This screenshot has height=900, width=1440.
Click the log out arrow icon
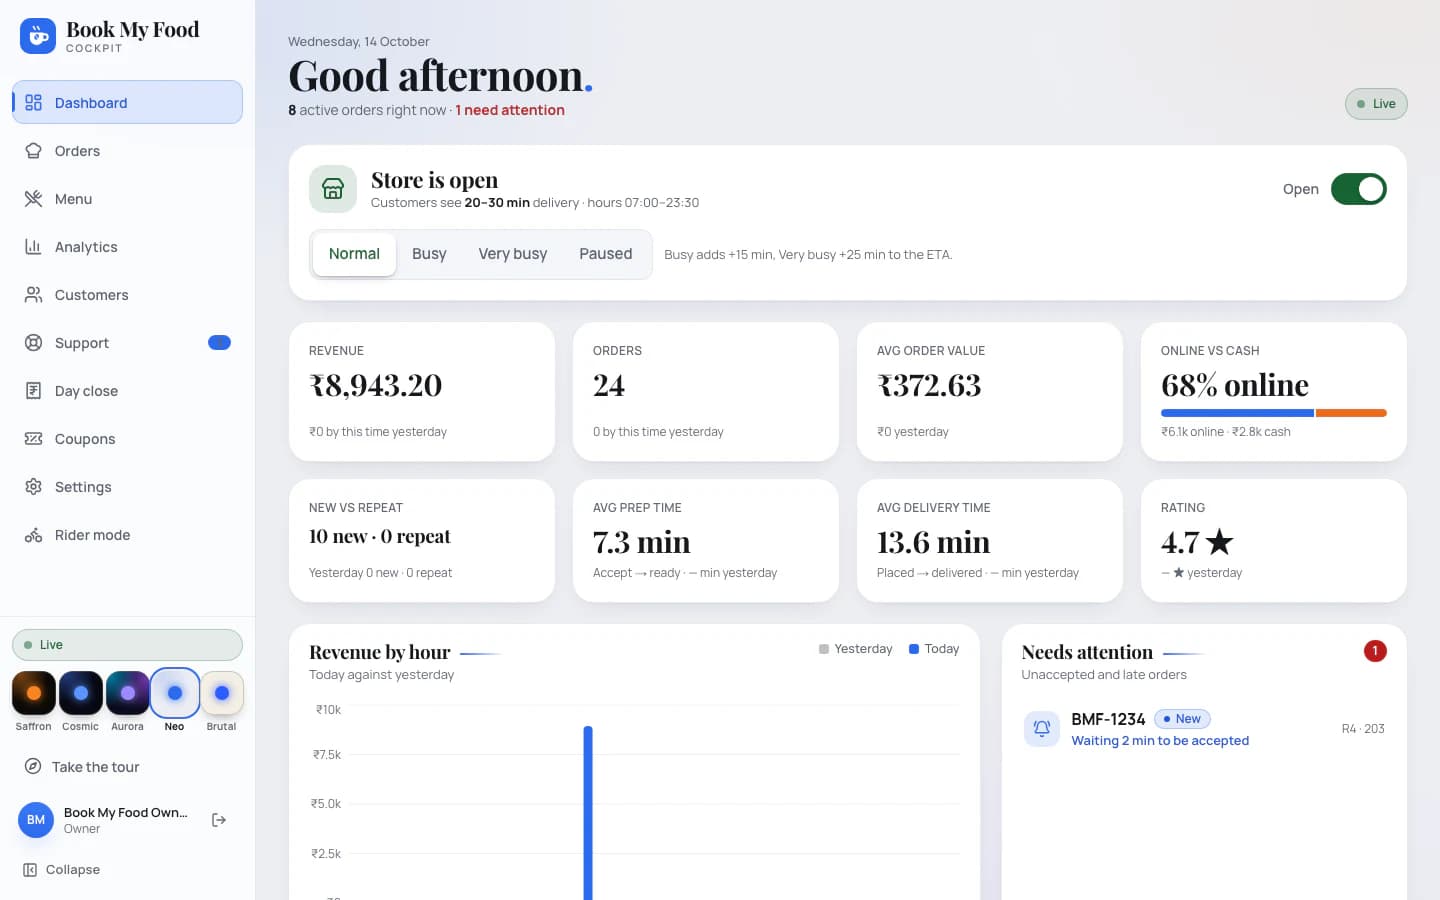point(219,820)
